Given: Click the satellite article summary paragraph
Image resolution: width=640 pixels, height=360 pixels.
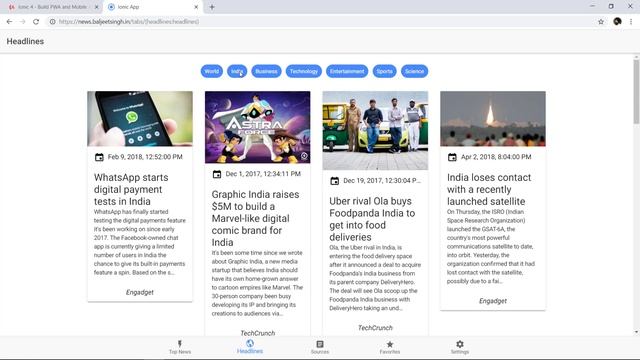Looking at the screenshot, I should (x=491, y=247).
